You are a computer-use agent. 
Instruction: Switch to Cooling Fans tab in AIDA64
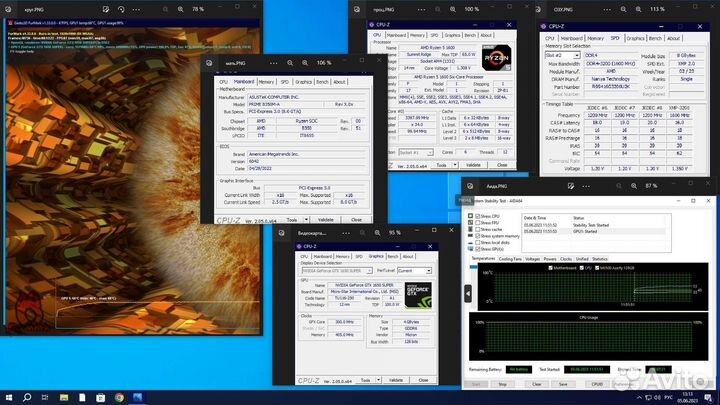pos(510,259)
